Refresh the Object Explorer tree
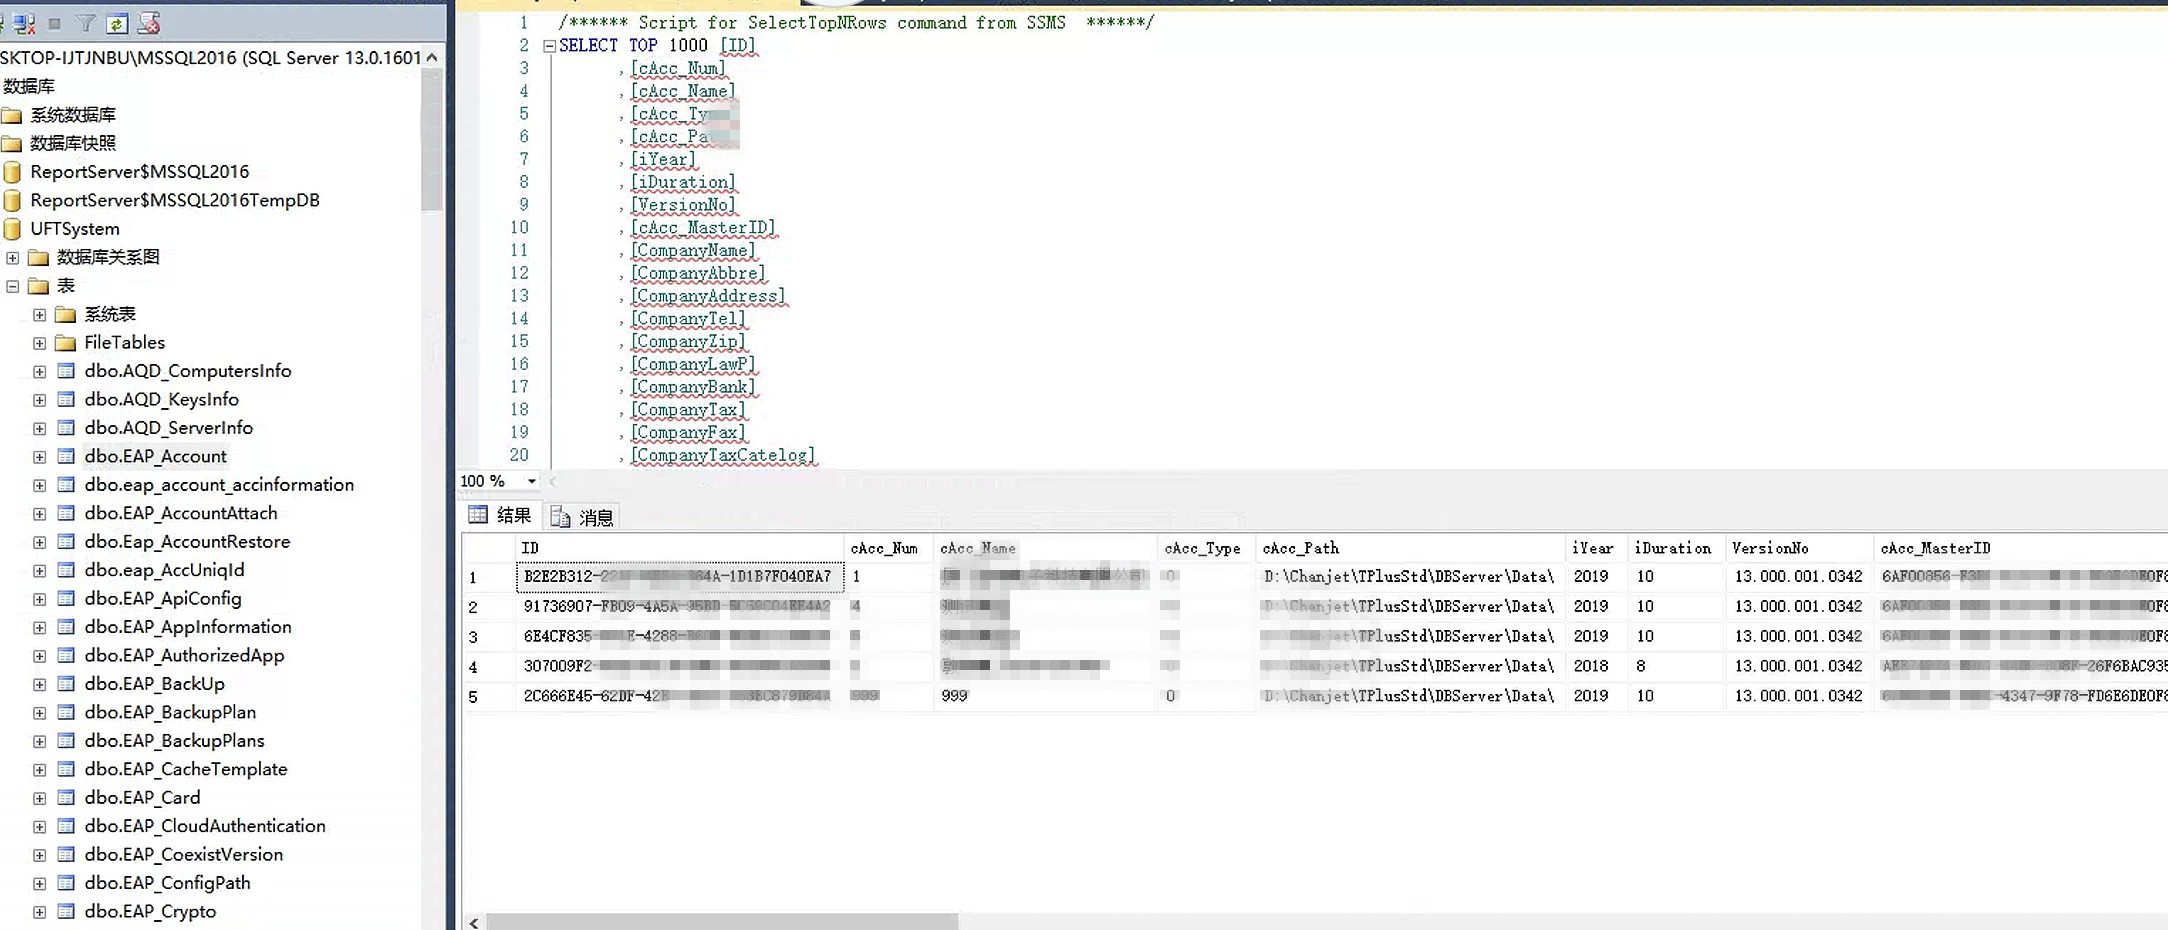The height and width of the screenshot is (930, 2168). pyautogui.click(x=117, y=23)
